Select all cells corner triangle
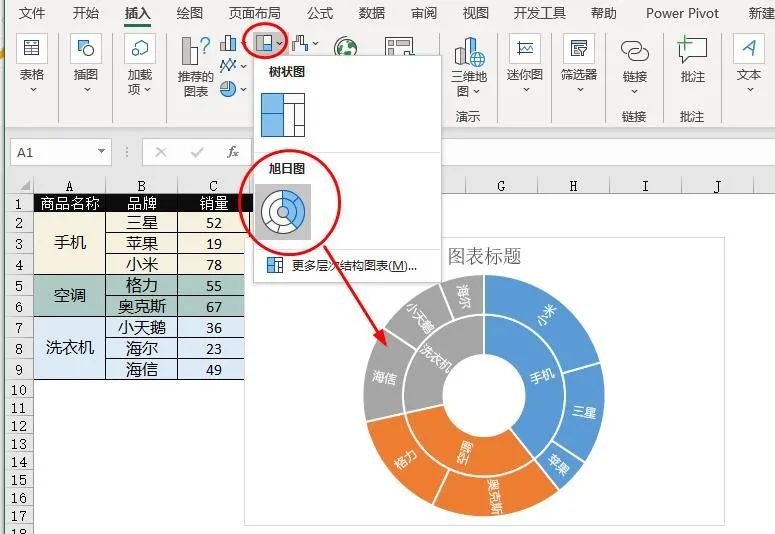Screen dimensions: 775x534 [24, 186]
